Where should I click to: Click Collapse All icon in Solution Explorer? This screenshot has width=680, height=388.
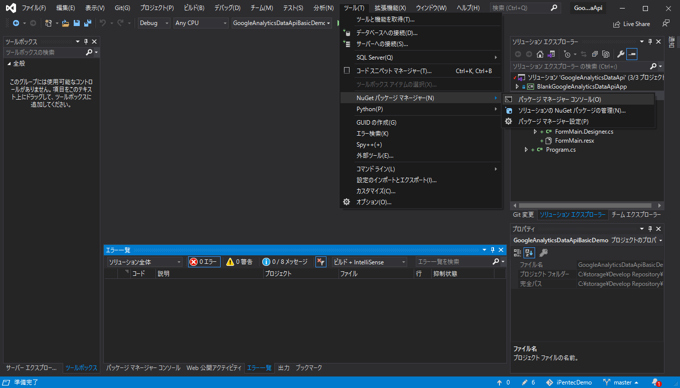pos(595,54)
